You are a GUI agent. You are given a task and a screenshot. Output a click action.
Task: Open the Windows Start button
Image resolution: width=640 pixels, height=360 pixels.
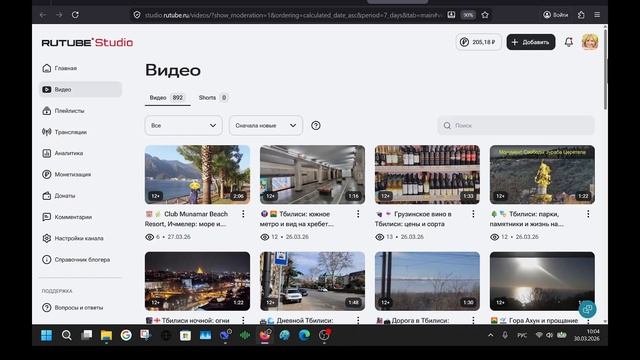click(47, 336)
